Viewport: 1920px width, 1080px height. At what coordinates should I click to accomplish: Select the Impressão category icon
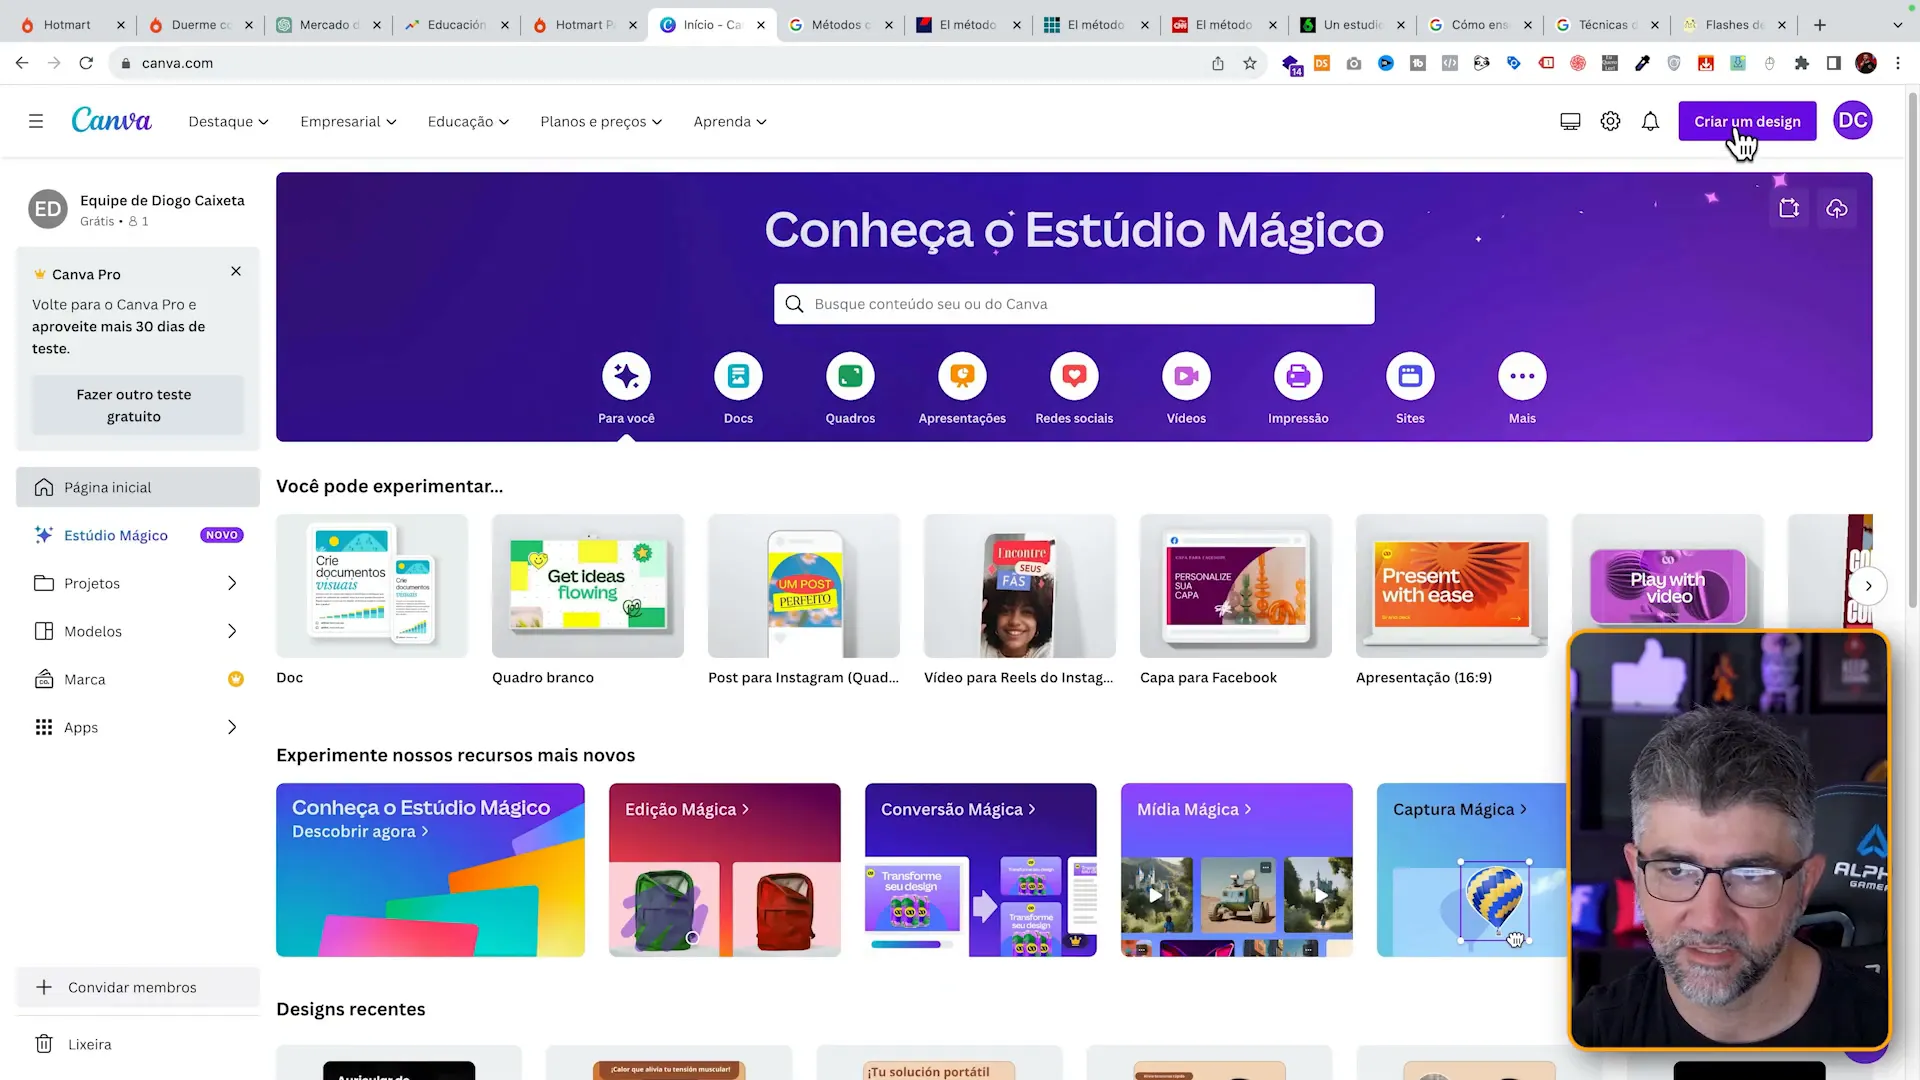tap(1298, 376)
